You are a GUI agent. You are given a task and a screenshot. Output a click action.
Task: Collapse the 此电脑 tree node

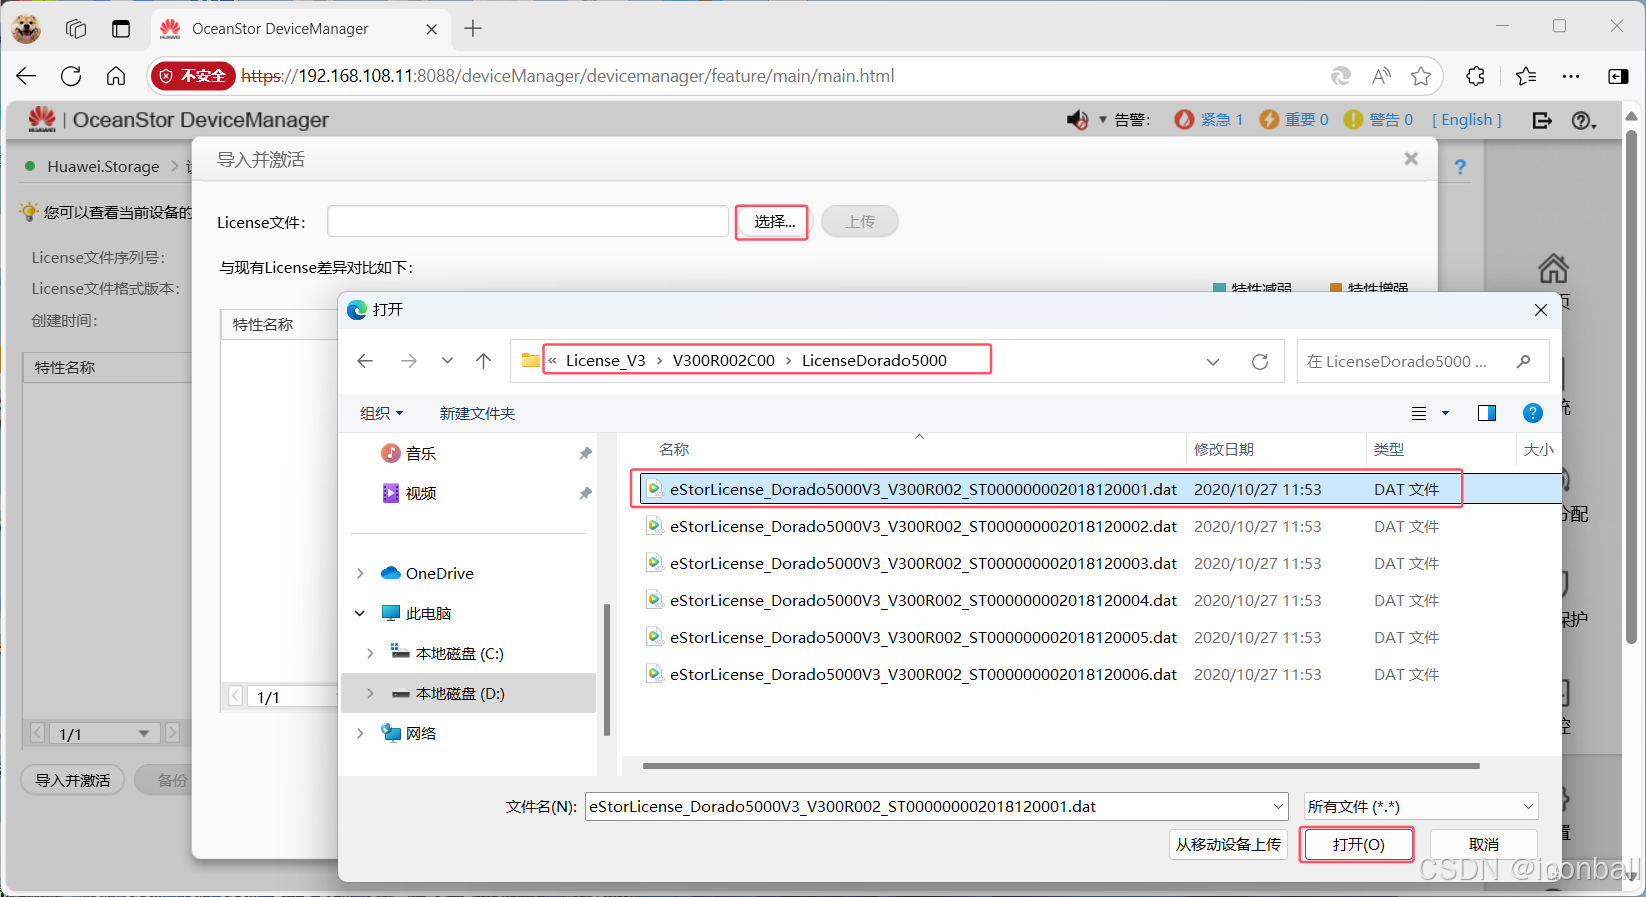tap(360, 613)
